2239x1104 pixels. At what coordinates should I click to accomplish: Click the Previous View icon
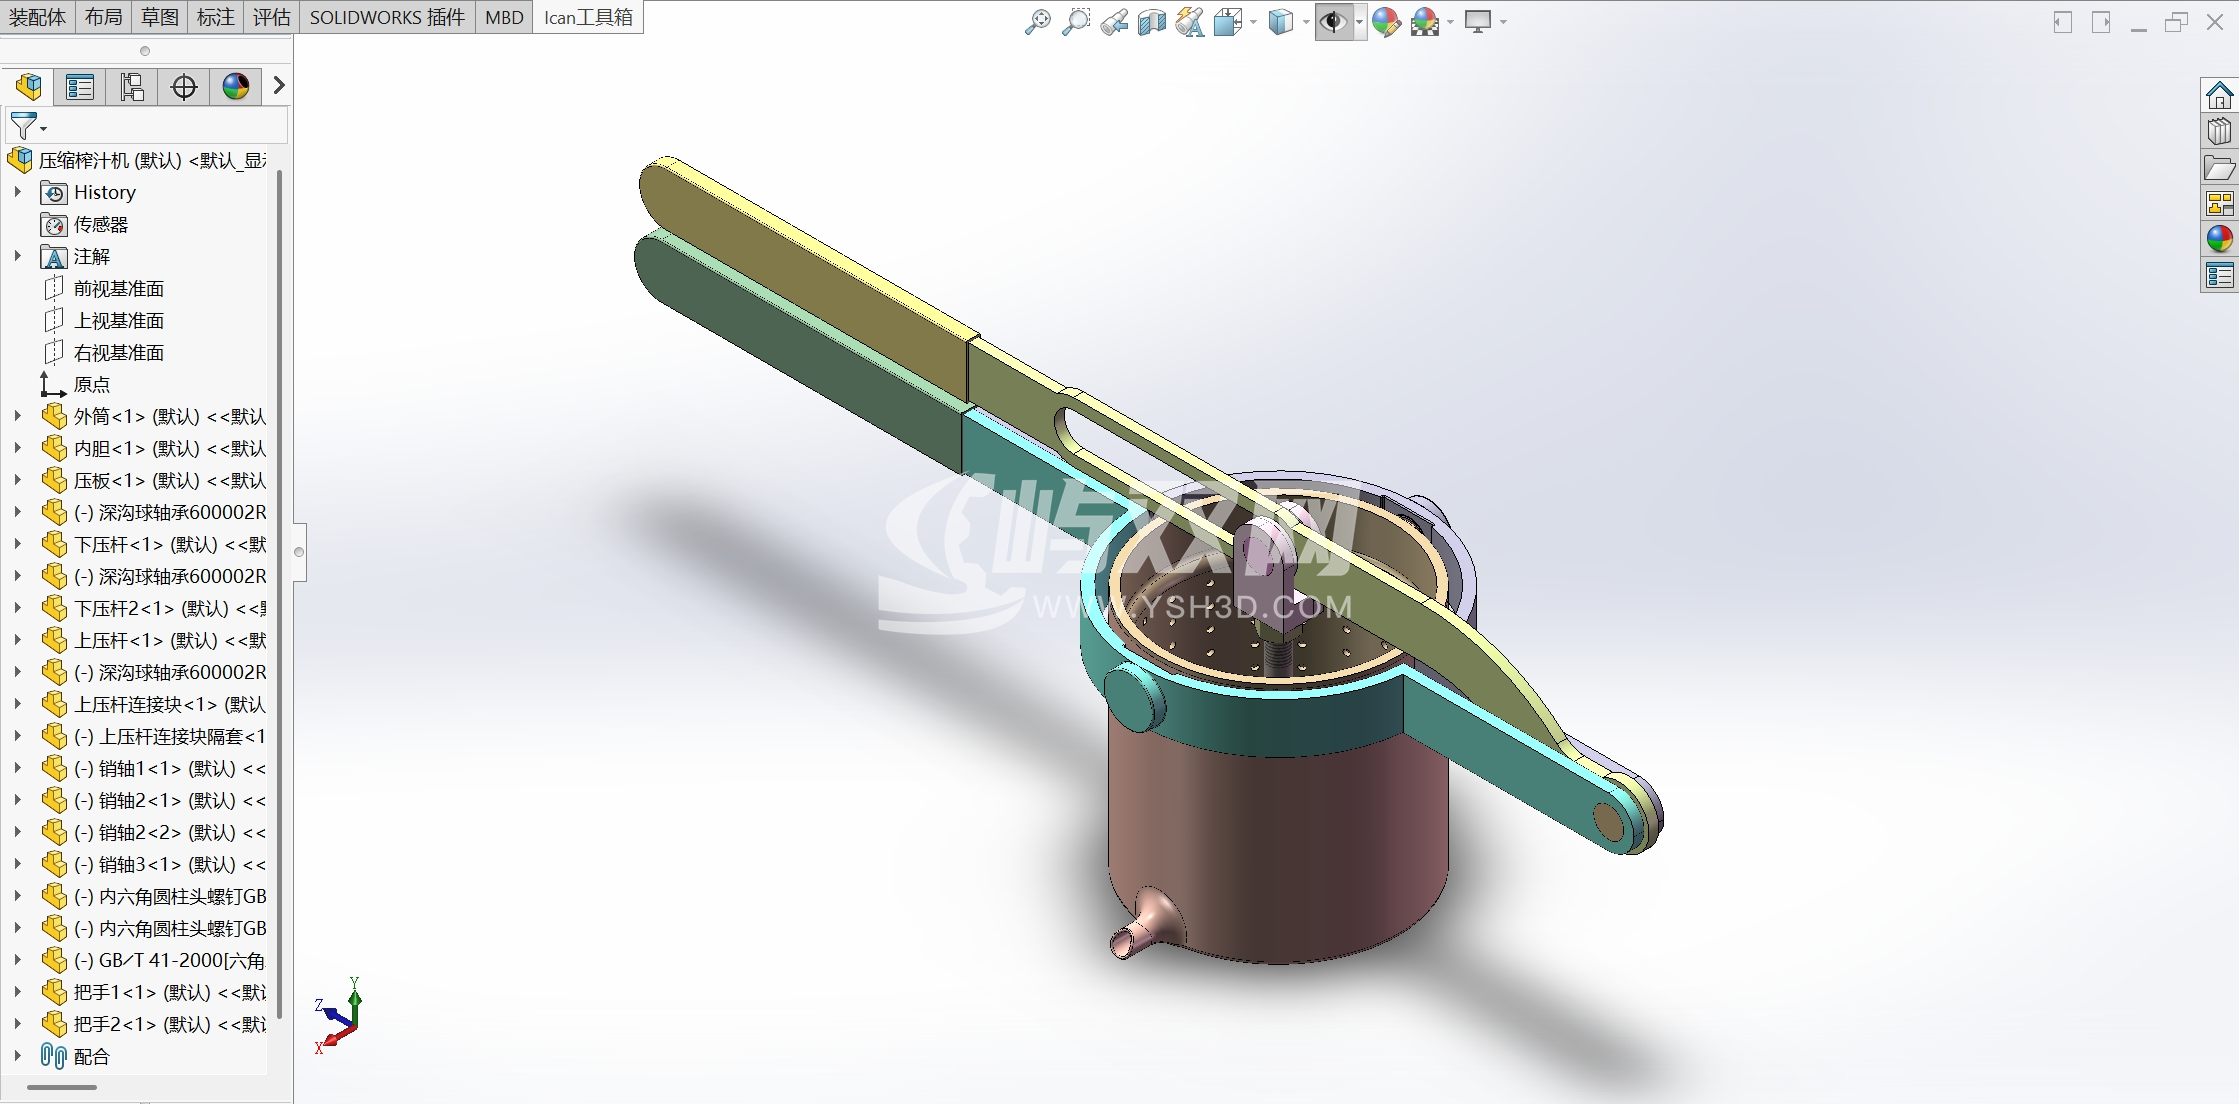pos(1114,21)
